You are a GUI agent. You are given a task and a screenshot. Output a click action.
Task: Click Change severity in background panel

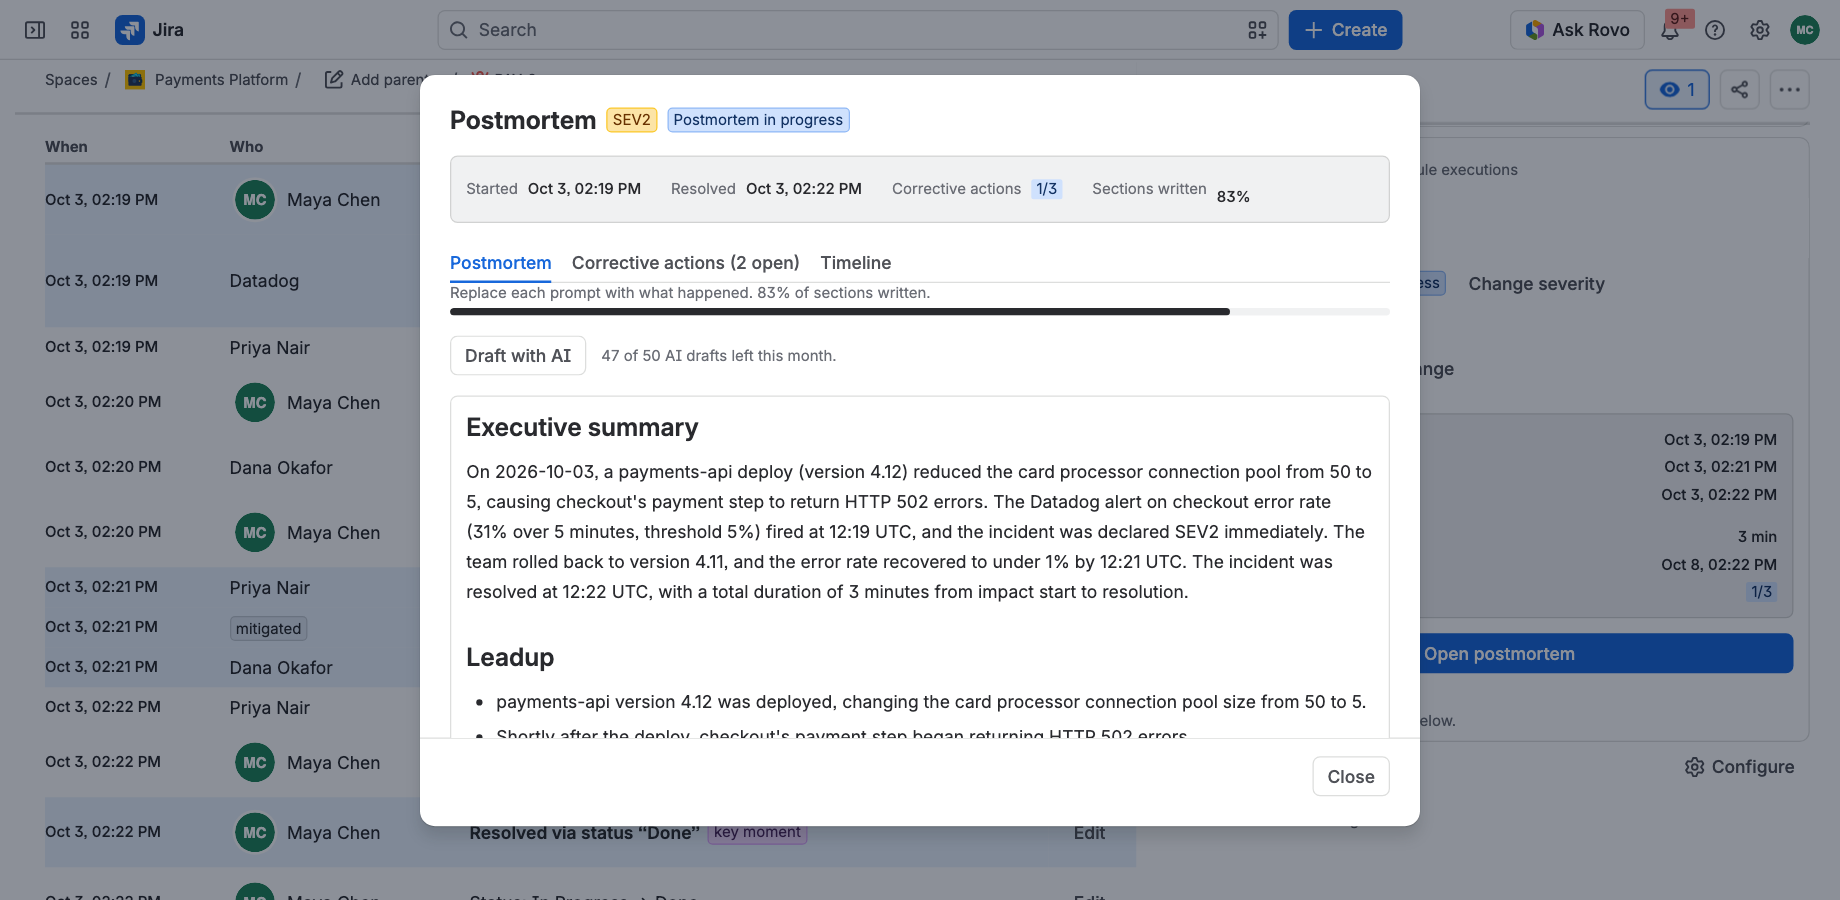click(1536, 284)
